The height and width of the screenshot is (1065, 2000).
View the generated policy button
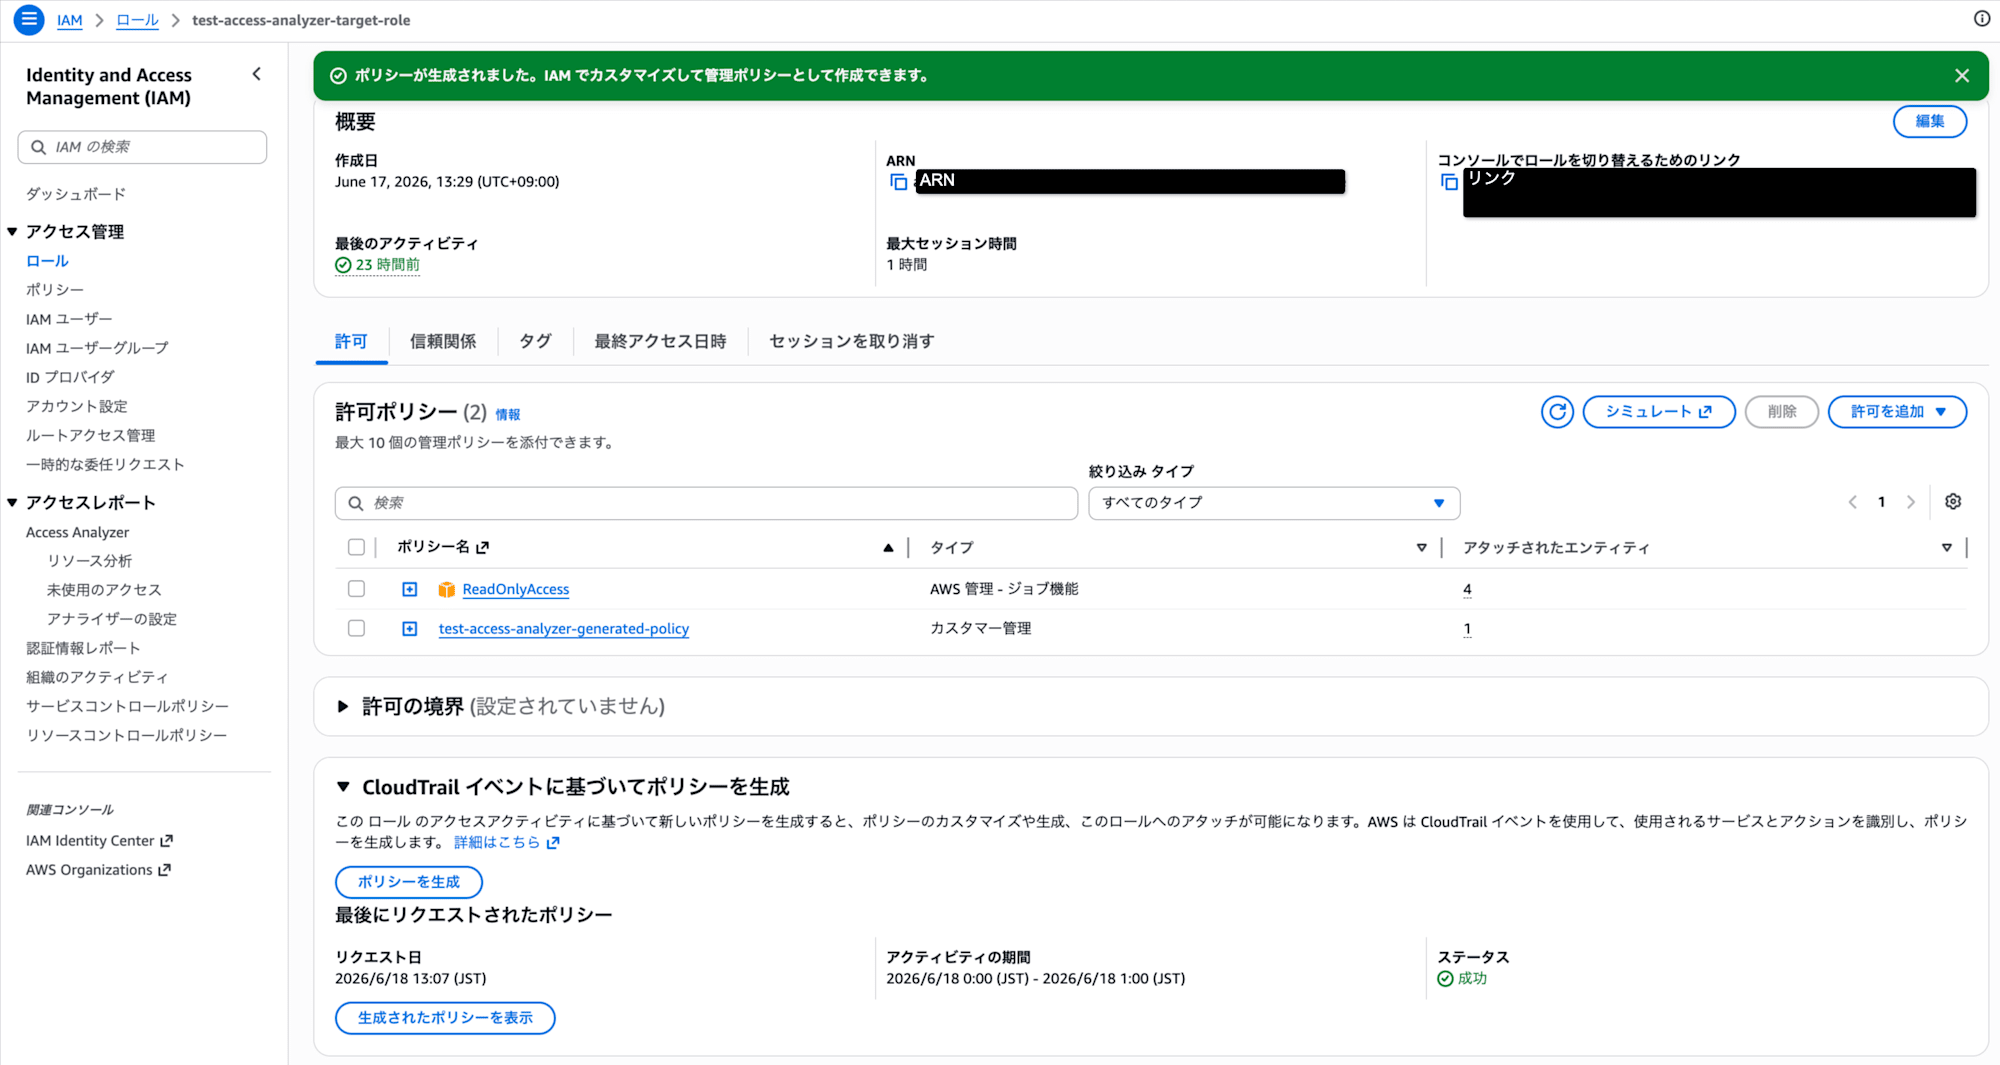(x=445, y=1018)
